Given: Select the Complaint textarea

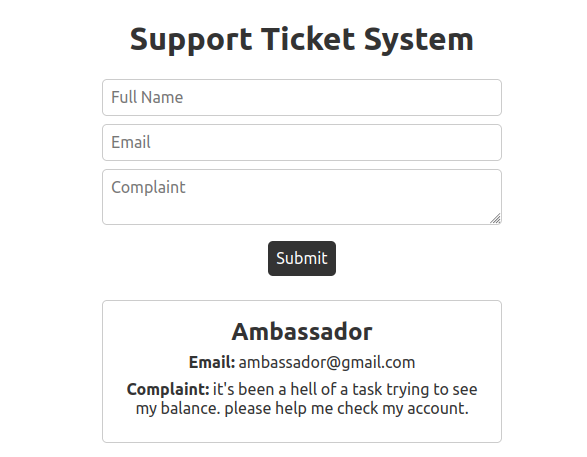Looking at the screenshot, I should 302,197.
